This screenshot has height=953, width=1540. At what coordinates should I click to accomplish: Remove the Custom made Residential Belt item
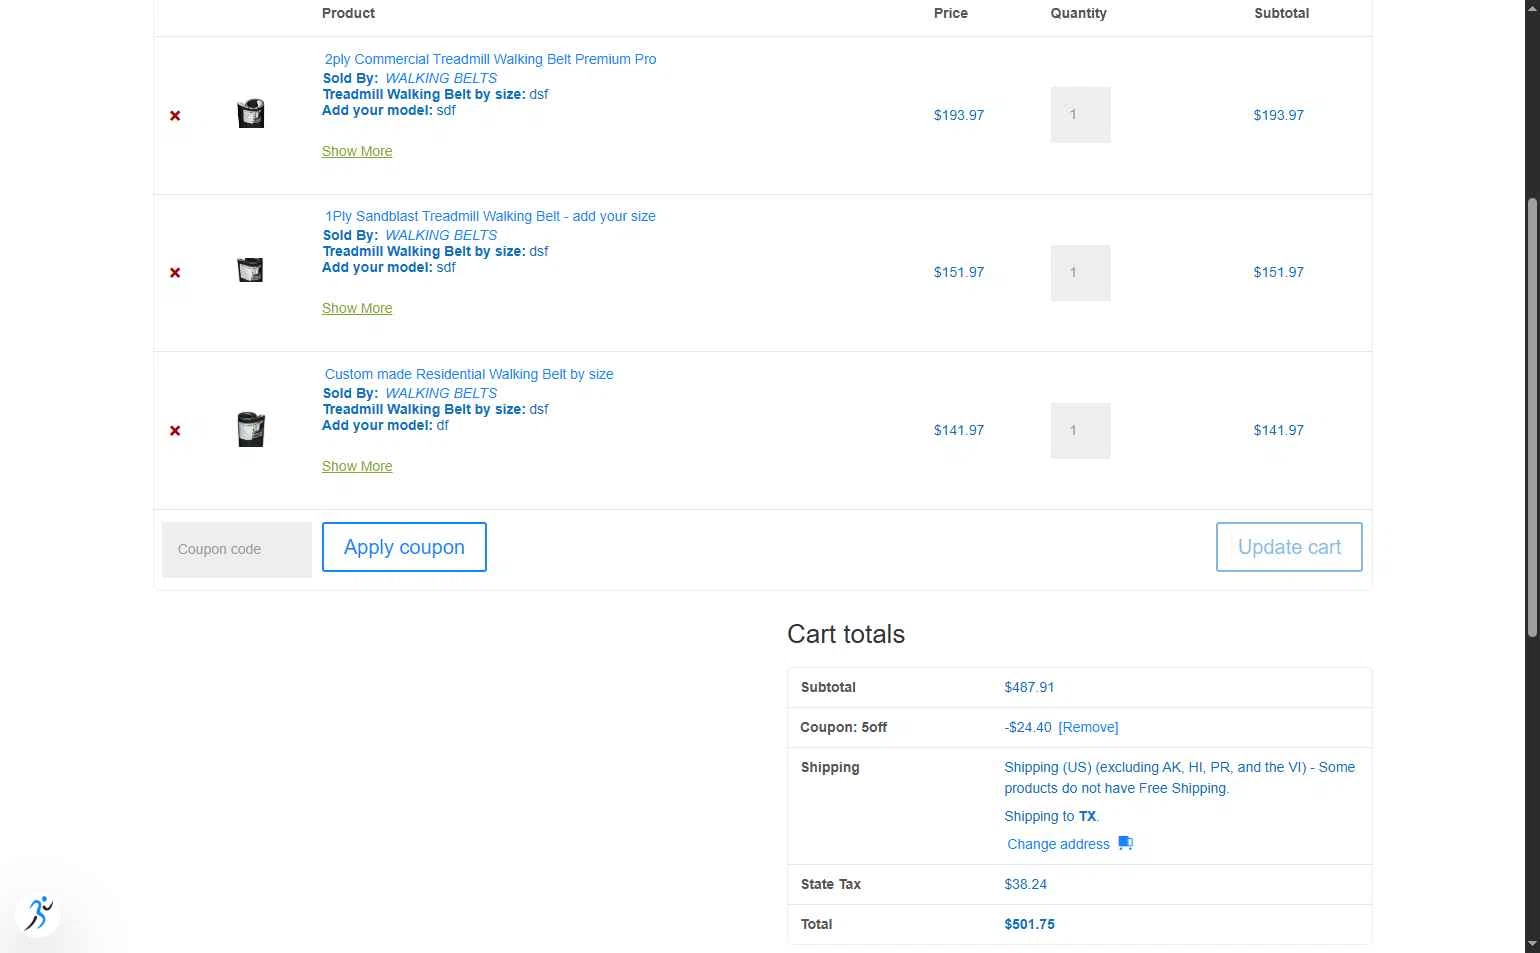tap(175, 431)
